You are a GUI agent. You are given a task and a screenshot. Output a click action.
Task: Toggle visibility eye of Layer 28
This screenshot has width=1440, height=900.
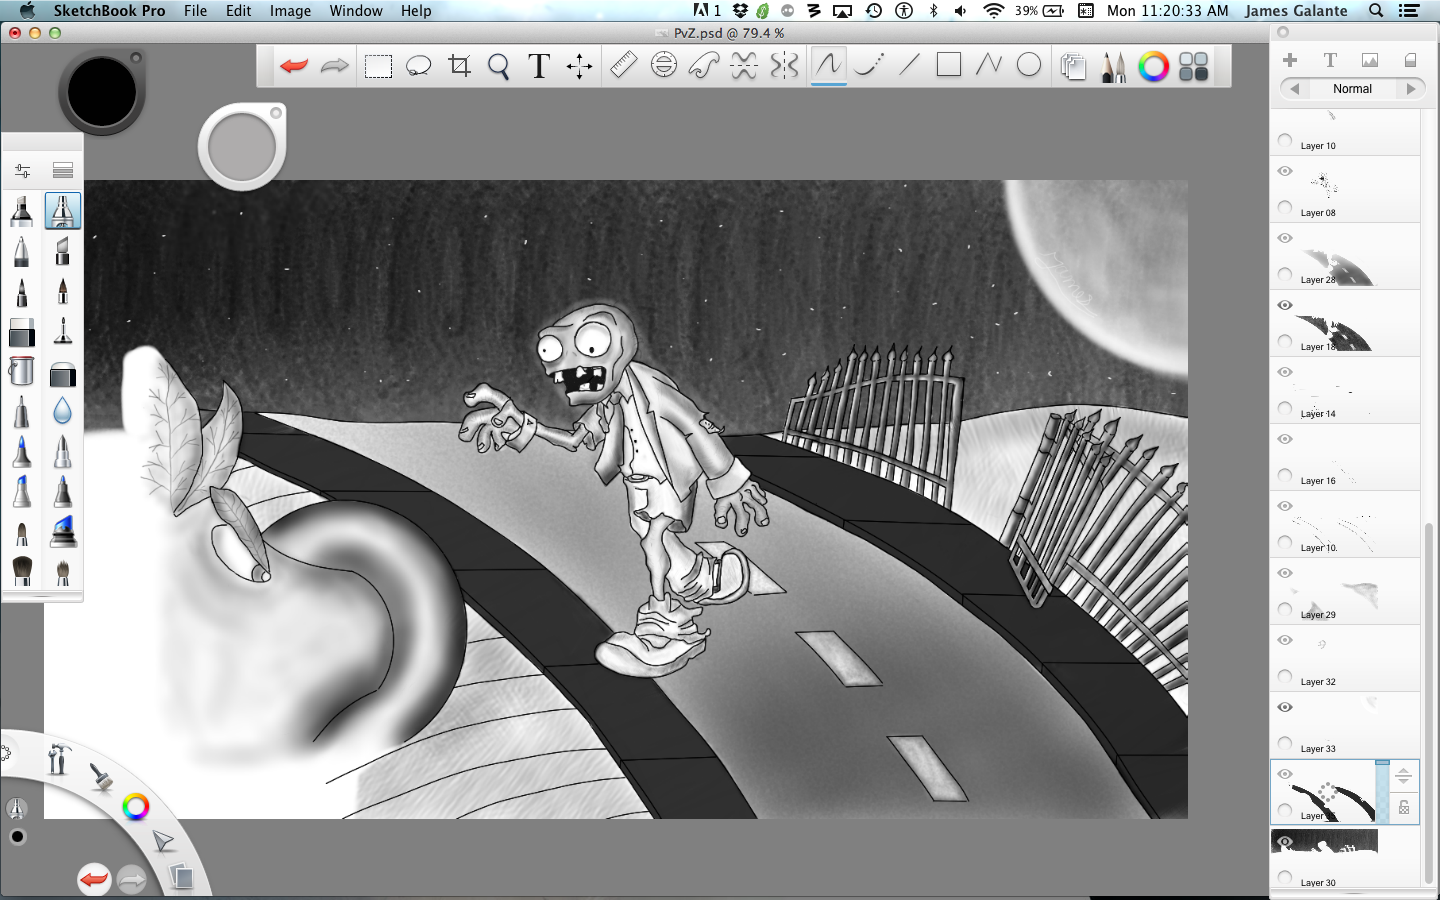point(1285,238)
